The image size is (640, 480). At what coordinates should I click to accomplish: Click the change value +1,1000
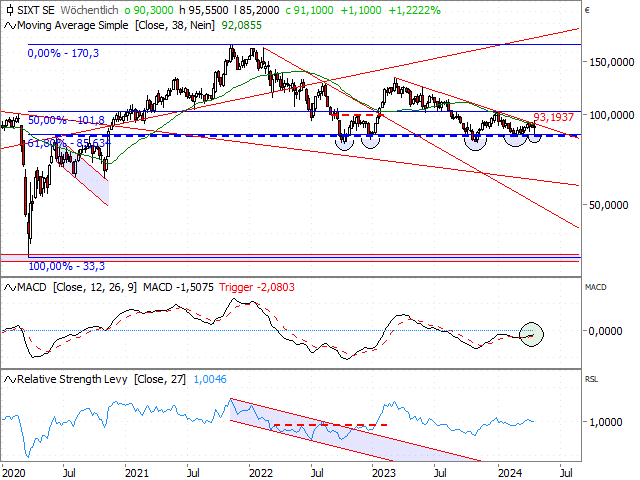tap(360, 10)
